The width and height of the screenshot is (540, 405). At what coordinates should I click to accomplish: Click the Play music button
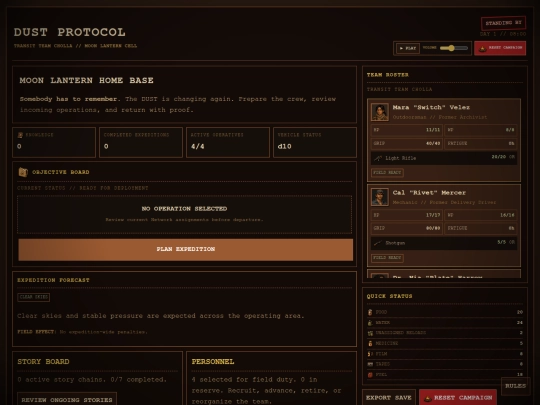coord(408,48)
